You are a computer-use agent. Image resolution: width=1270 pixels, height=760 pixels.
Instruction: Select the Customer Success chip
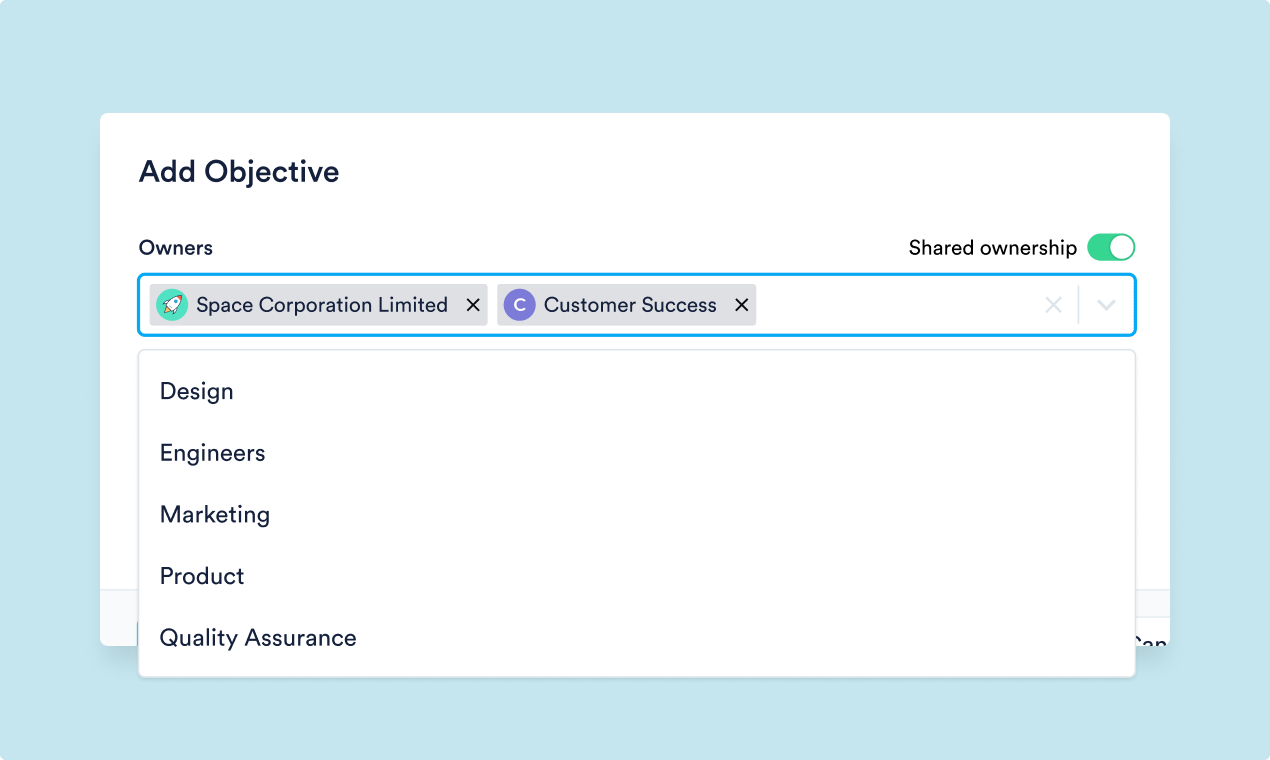[x=630, y=305]
